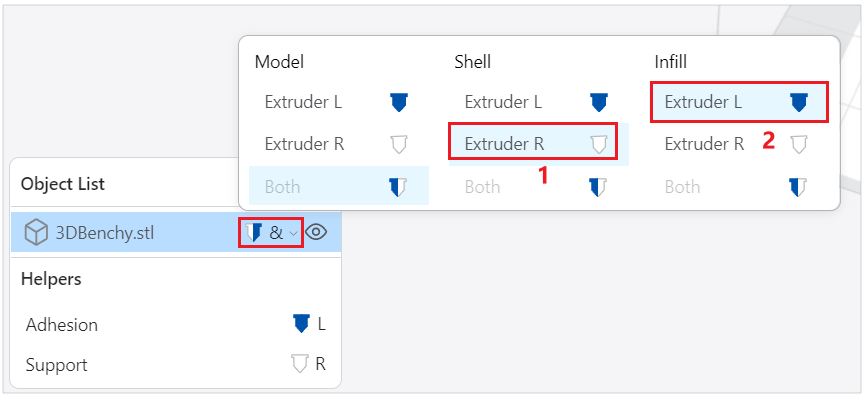Click the white nozzle icon in Infill Extruder R row
Viewport: 868px width, 399px height.
click(798, 144)
